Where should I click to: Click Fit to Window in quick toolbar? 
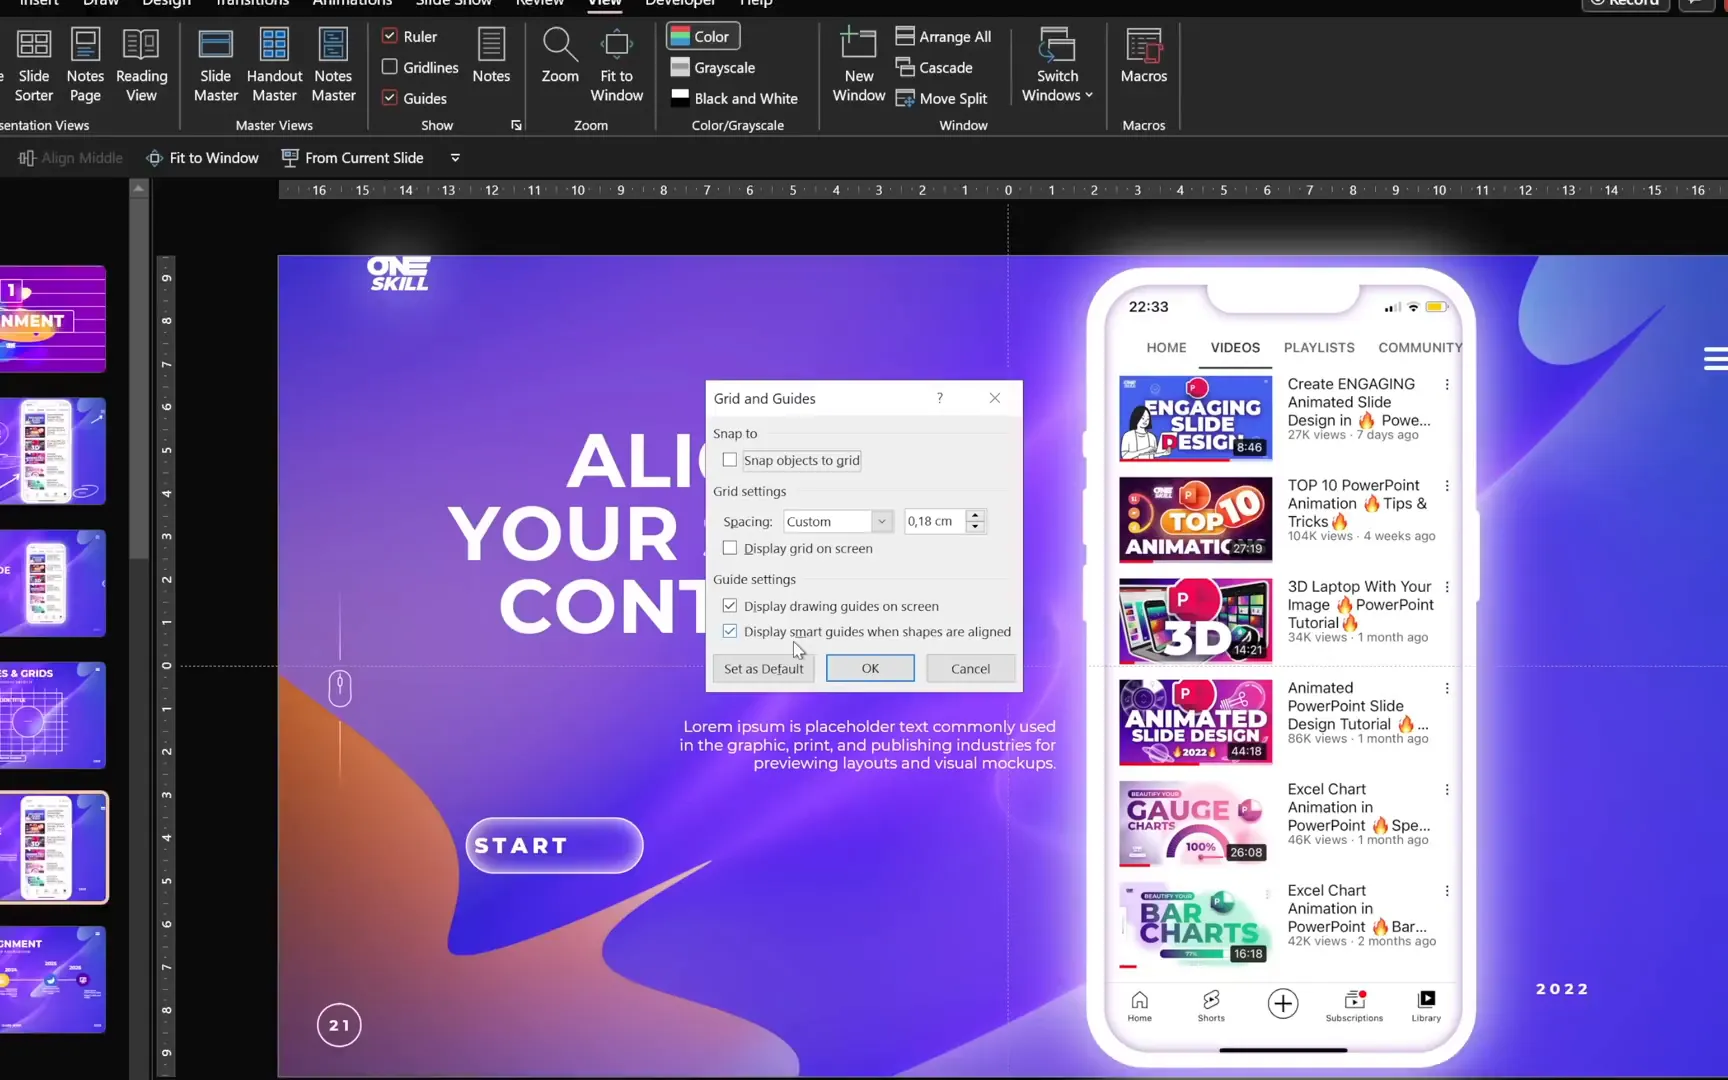pos(202,158)
